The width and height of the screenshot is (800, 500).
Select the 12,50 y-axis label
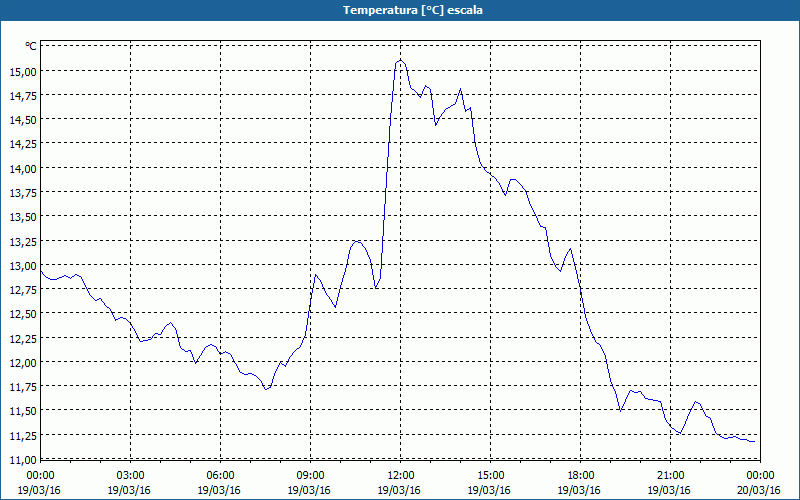click(x=23, y=314)
